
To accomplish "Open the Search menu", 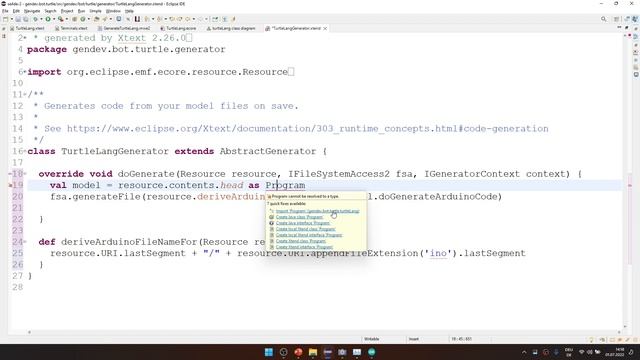I will coord(50,11).
